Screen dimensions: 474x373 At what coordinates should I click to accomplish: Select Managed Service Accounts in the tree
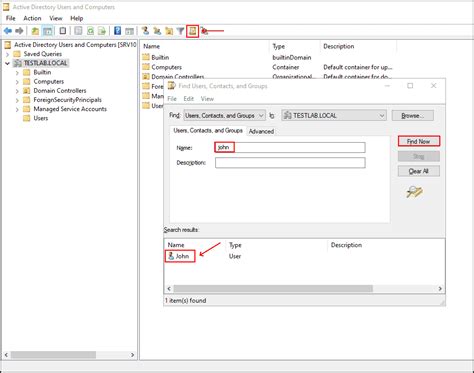point(70,109)
